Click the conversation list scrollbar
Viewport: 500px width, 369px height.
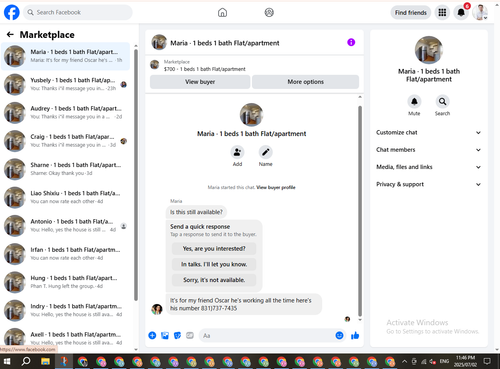click(136, 175)
